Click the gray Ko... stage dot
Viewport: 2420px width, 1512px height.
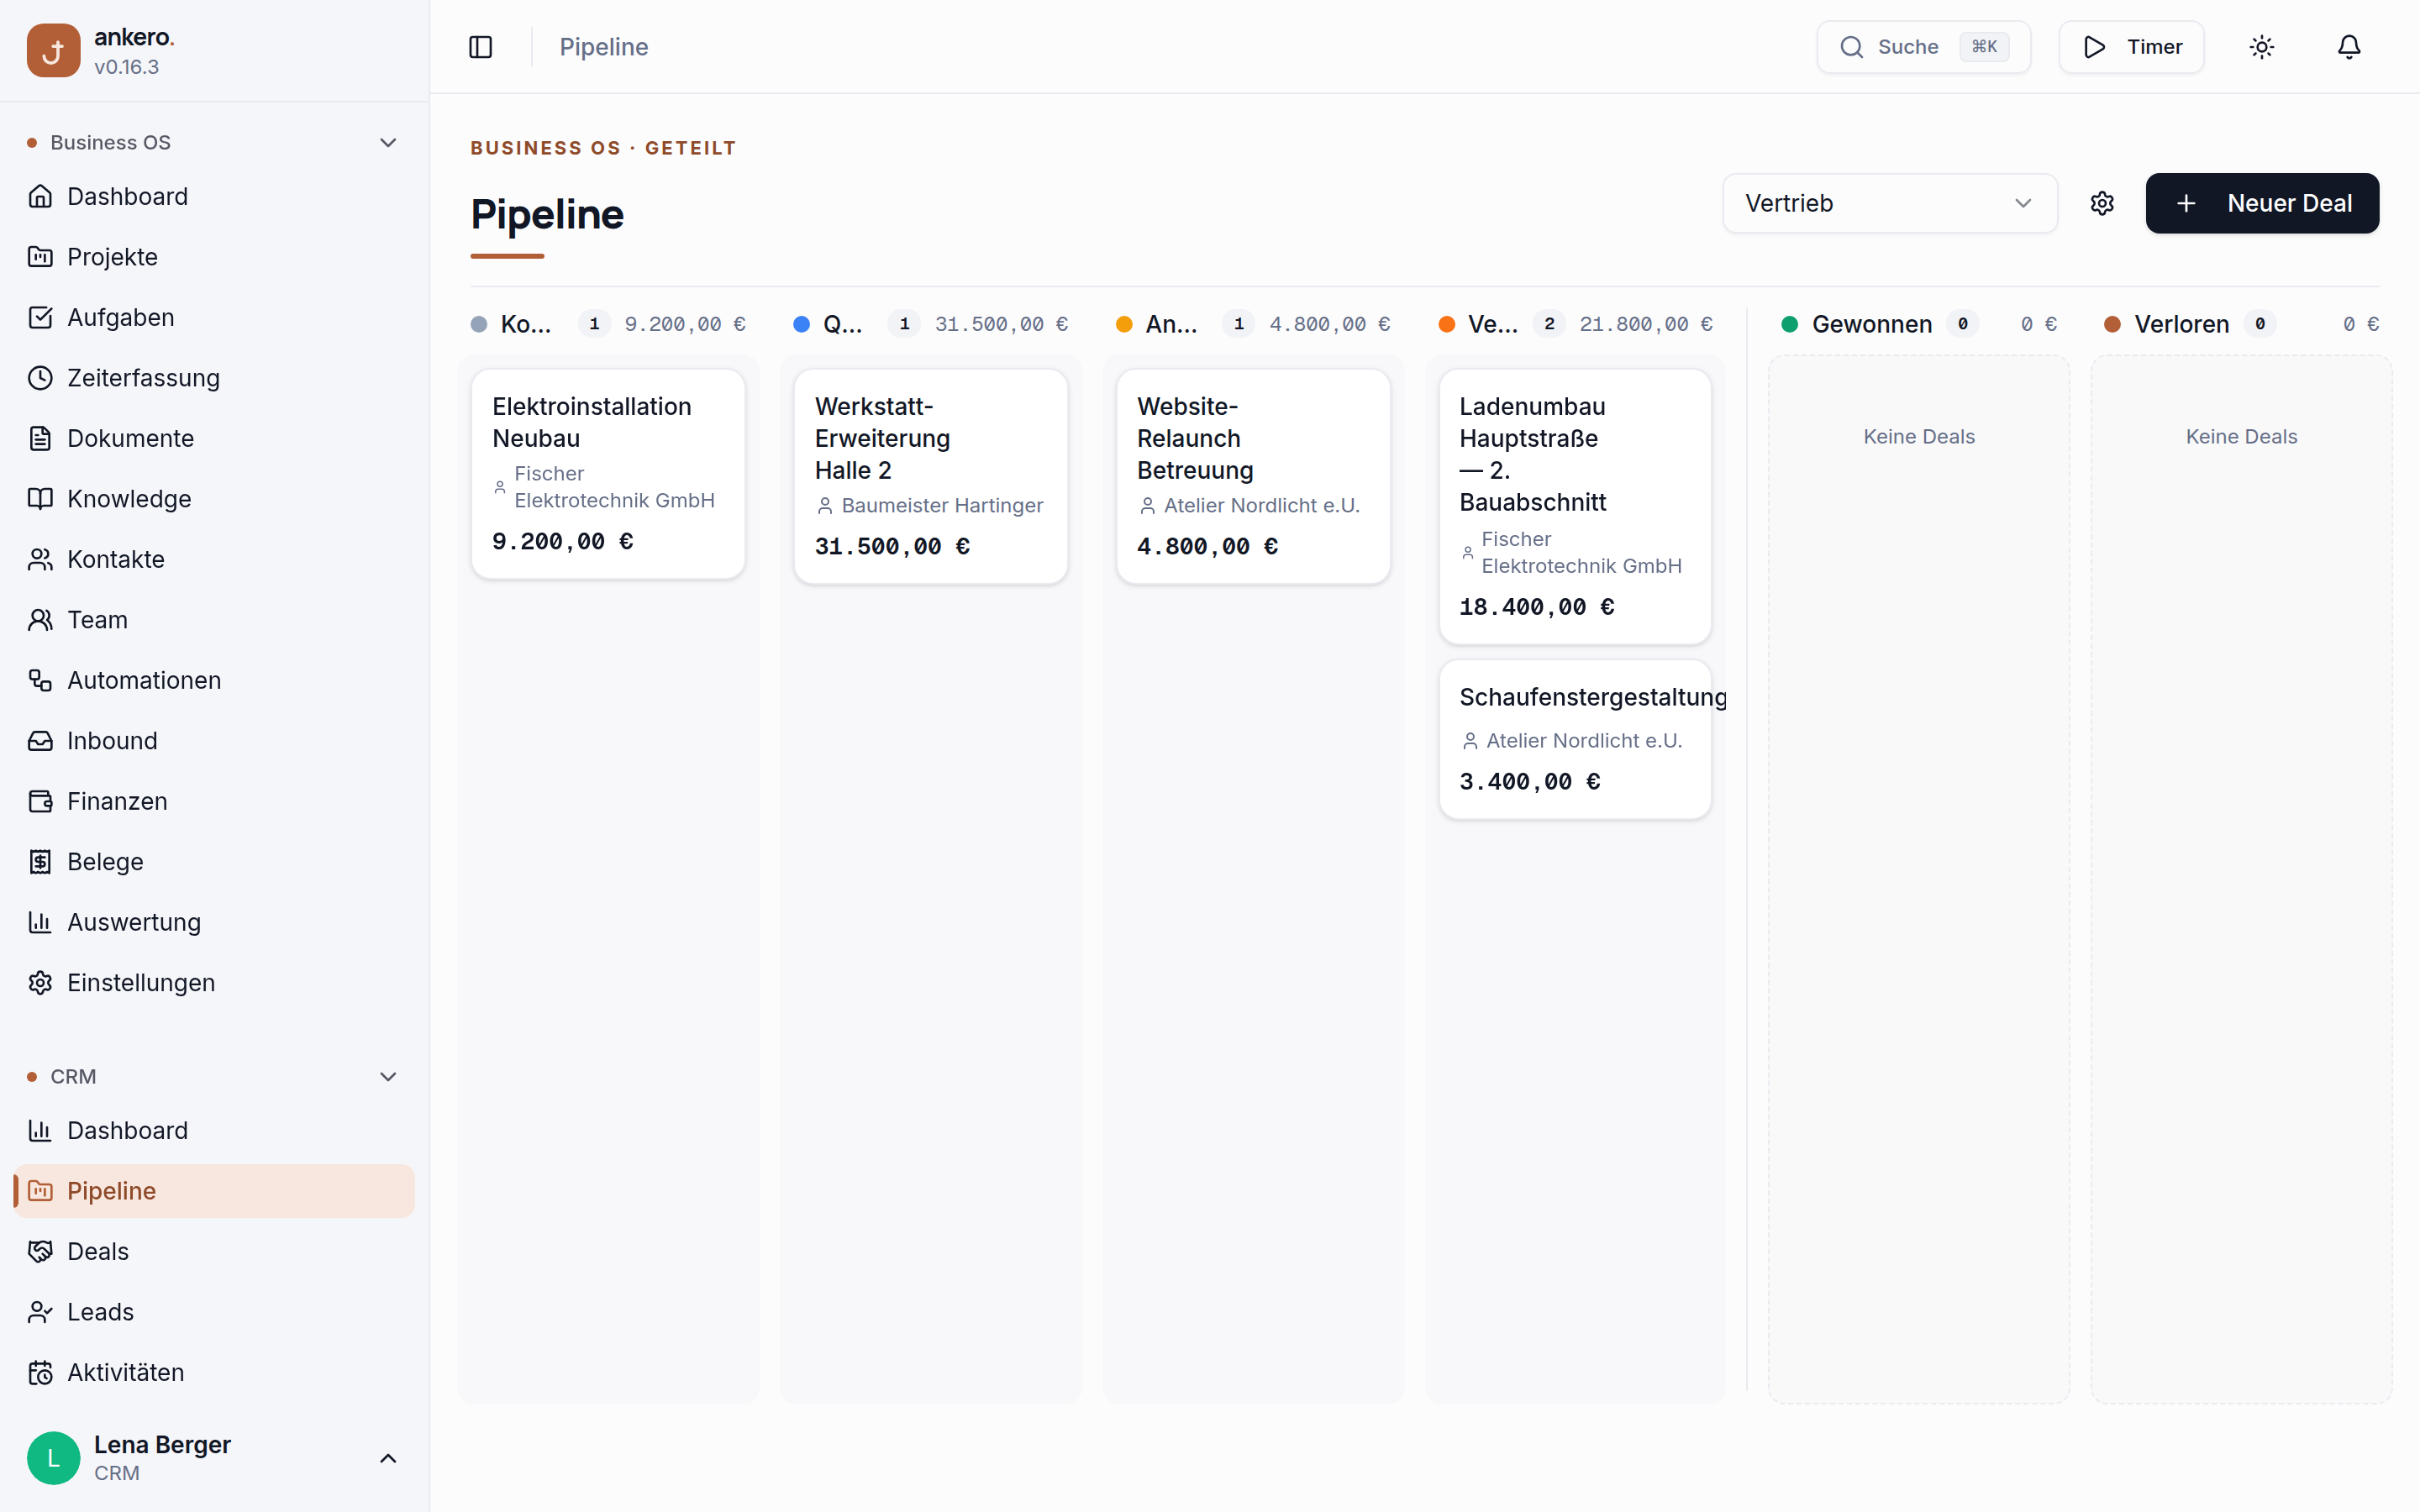coord(479,324)
